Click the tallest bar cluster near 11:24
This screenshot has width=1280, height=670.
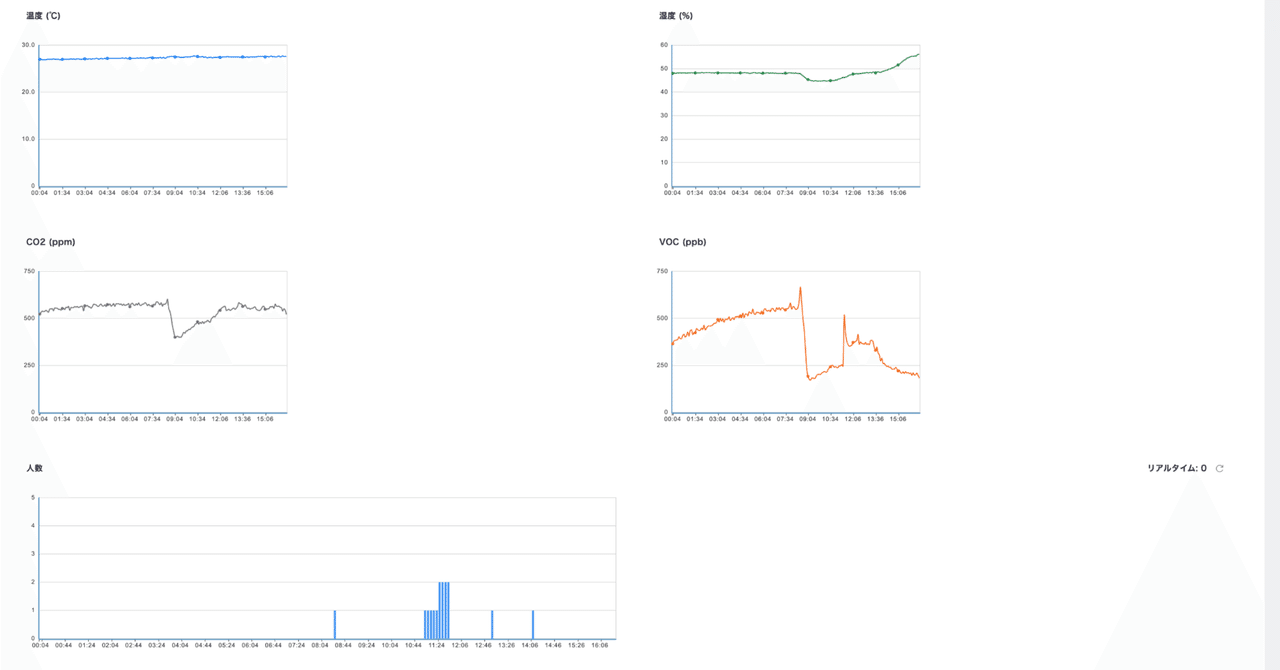point(444,610)
